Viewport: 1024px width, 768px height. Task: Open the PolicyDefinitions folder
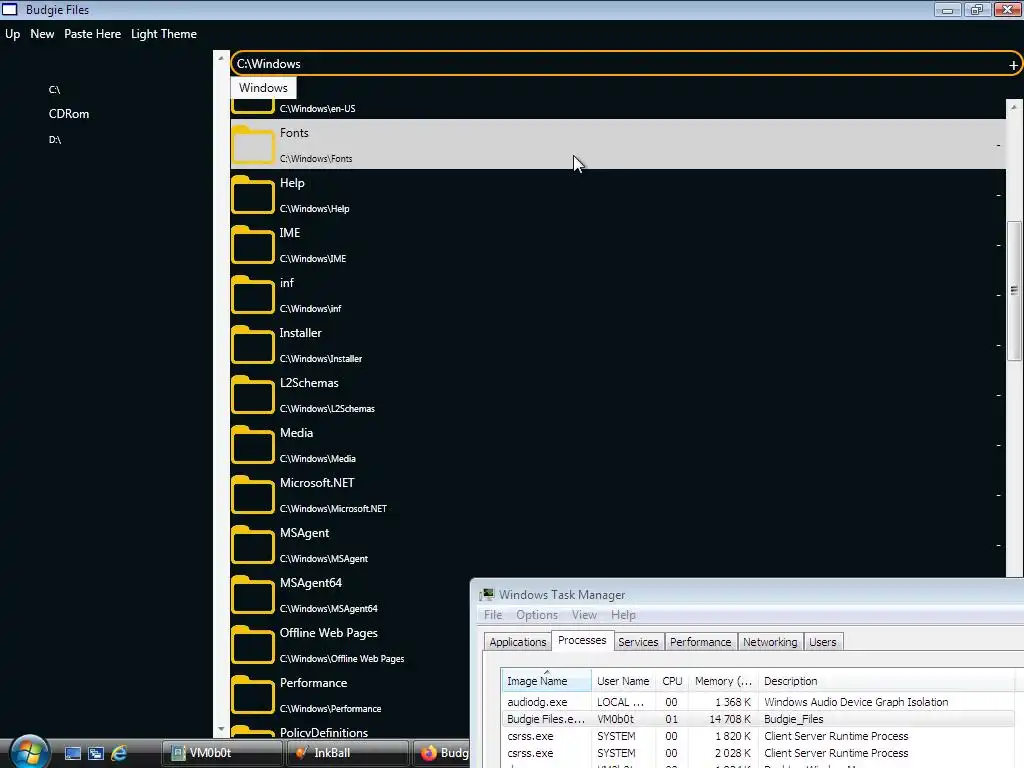[324, 733]
